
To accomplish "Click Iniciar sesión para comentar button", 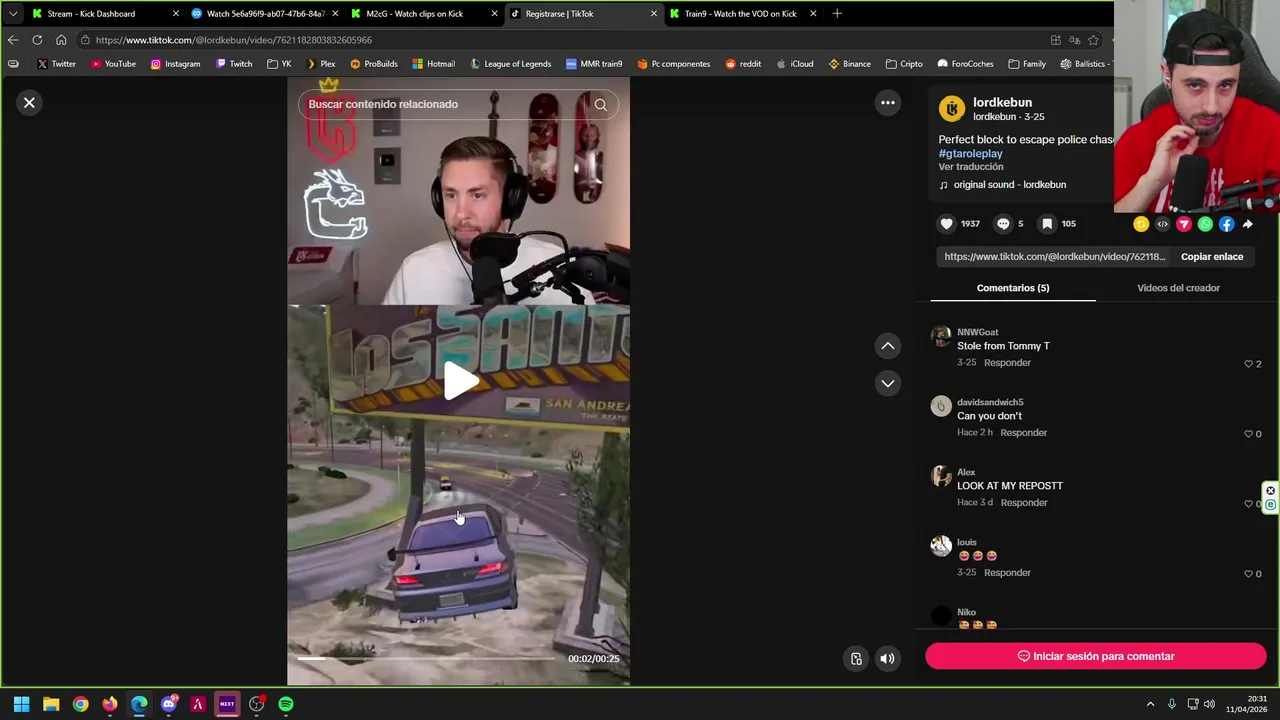I will [1095, 656].
